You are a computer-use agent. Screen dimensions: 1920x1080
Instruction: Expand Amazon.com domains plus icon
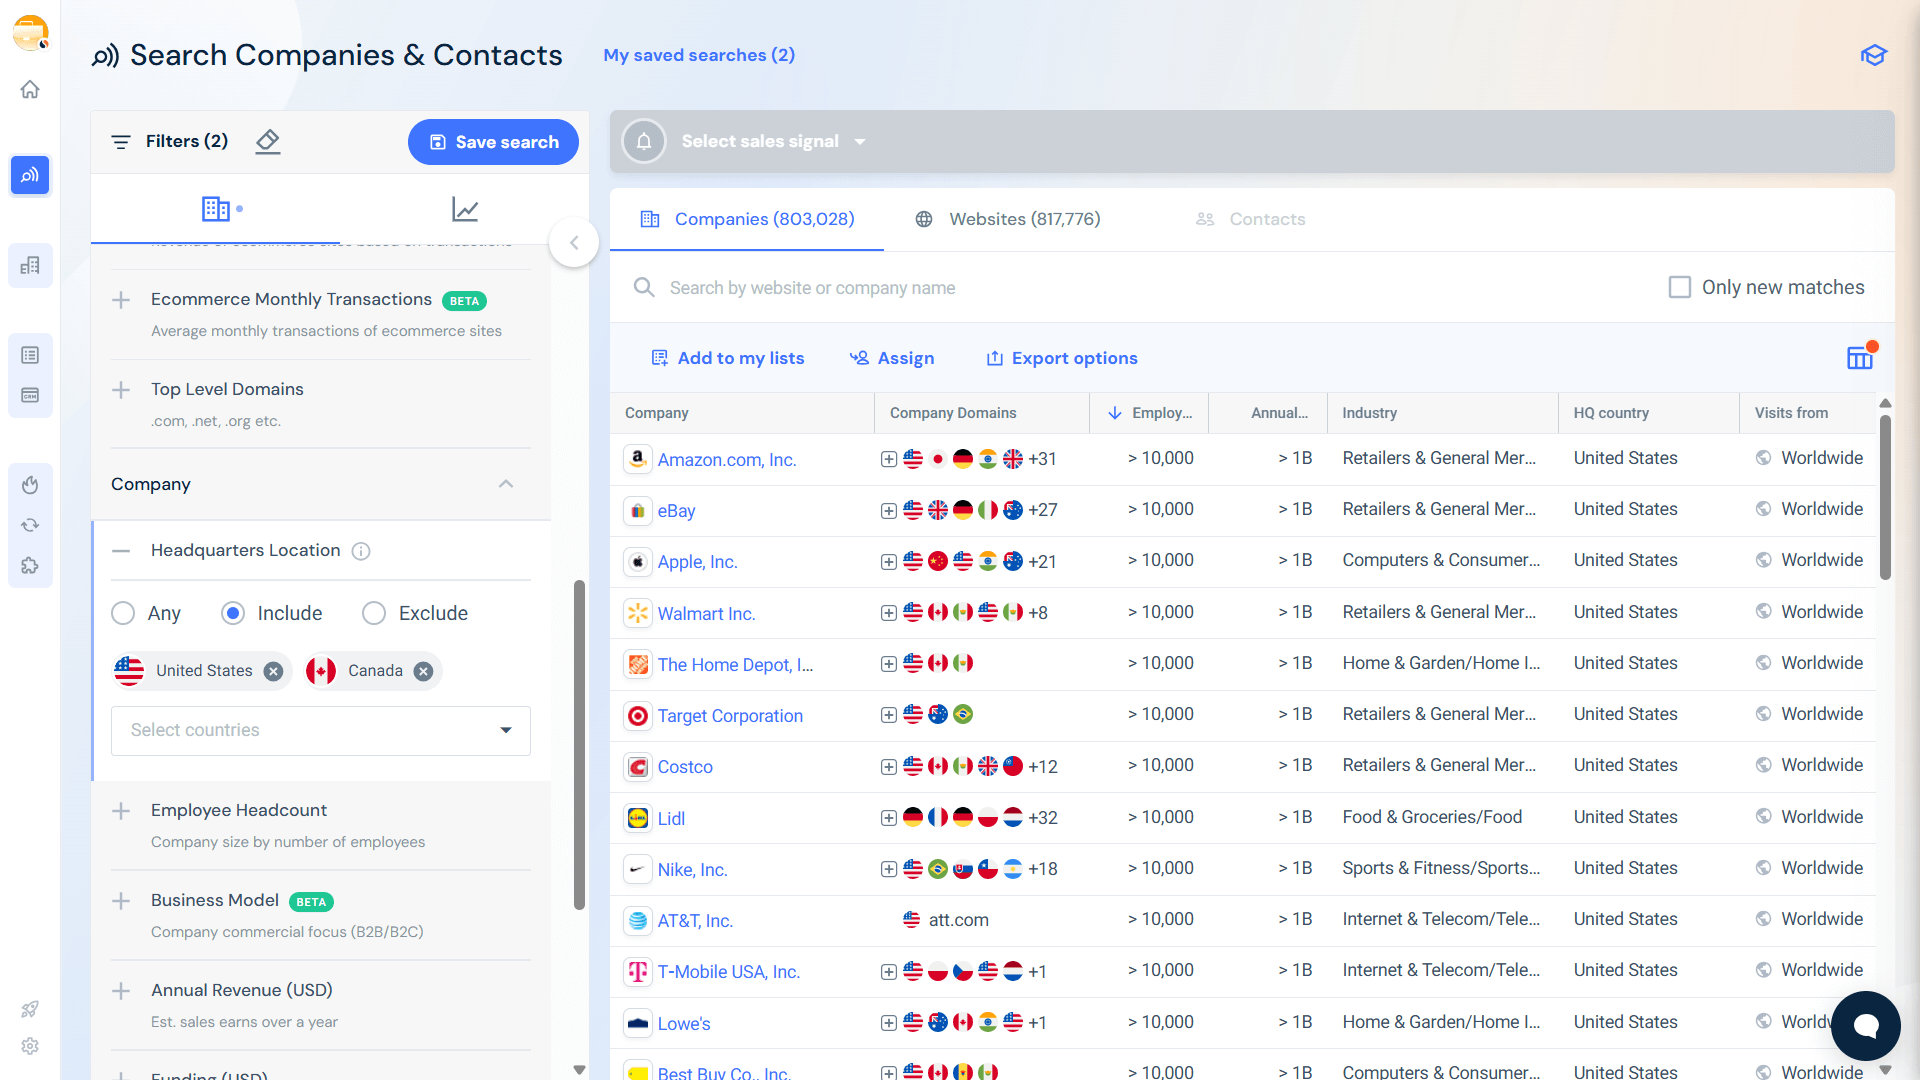point(888,459)
